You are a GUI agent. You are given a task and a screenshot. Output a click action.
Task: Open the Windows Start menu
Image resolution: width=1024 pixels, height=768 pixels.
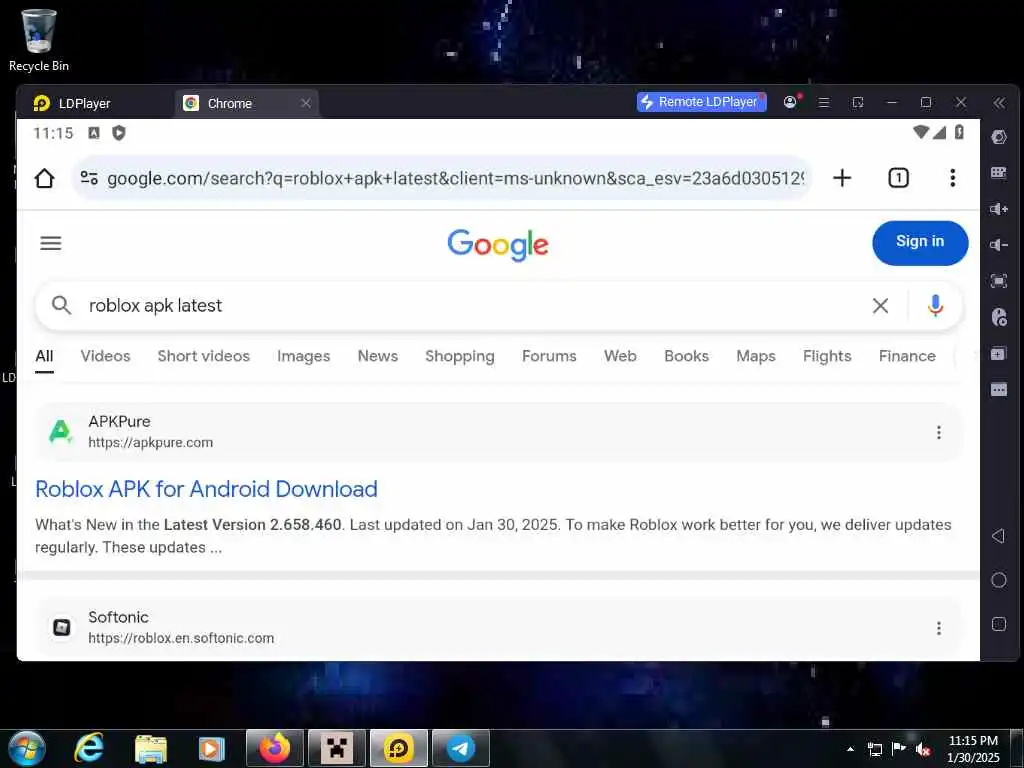(26, 748)
